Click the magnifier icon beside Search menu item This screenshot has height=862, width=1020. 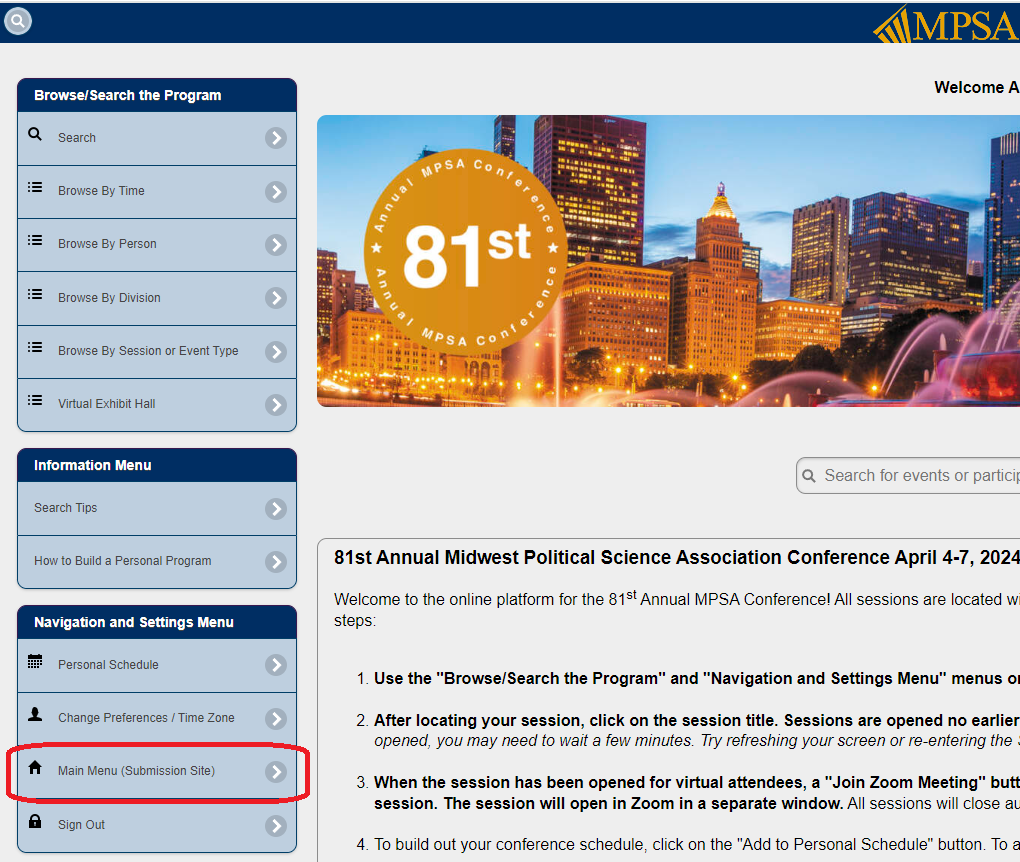[x=35, y=135]
